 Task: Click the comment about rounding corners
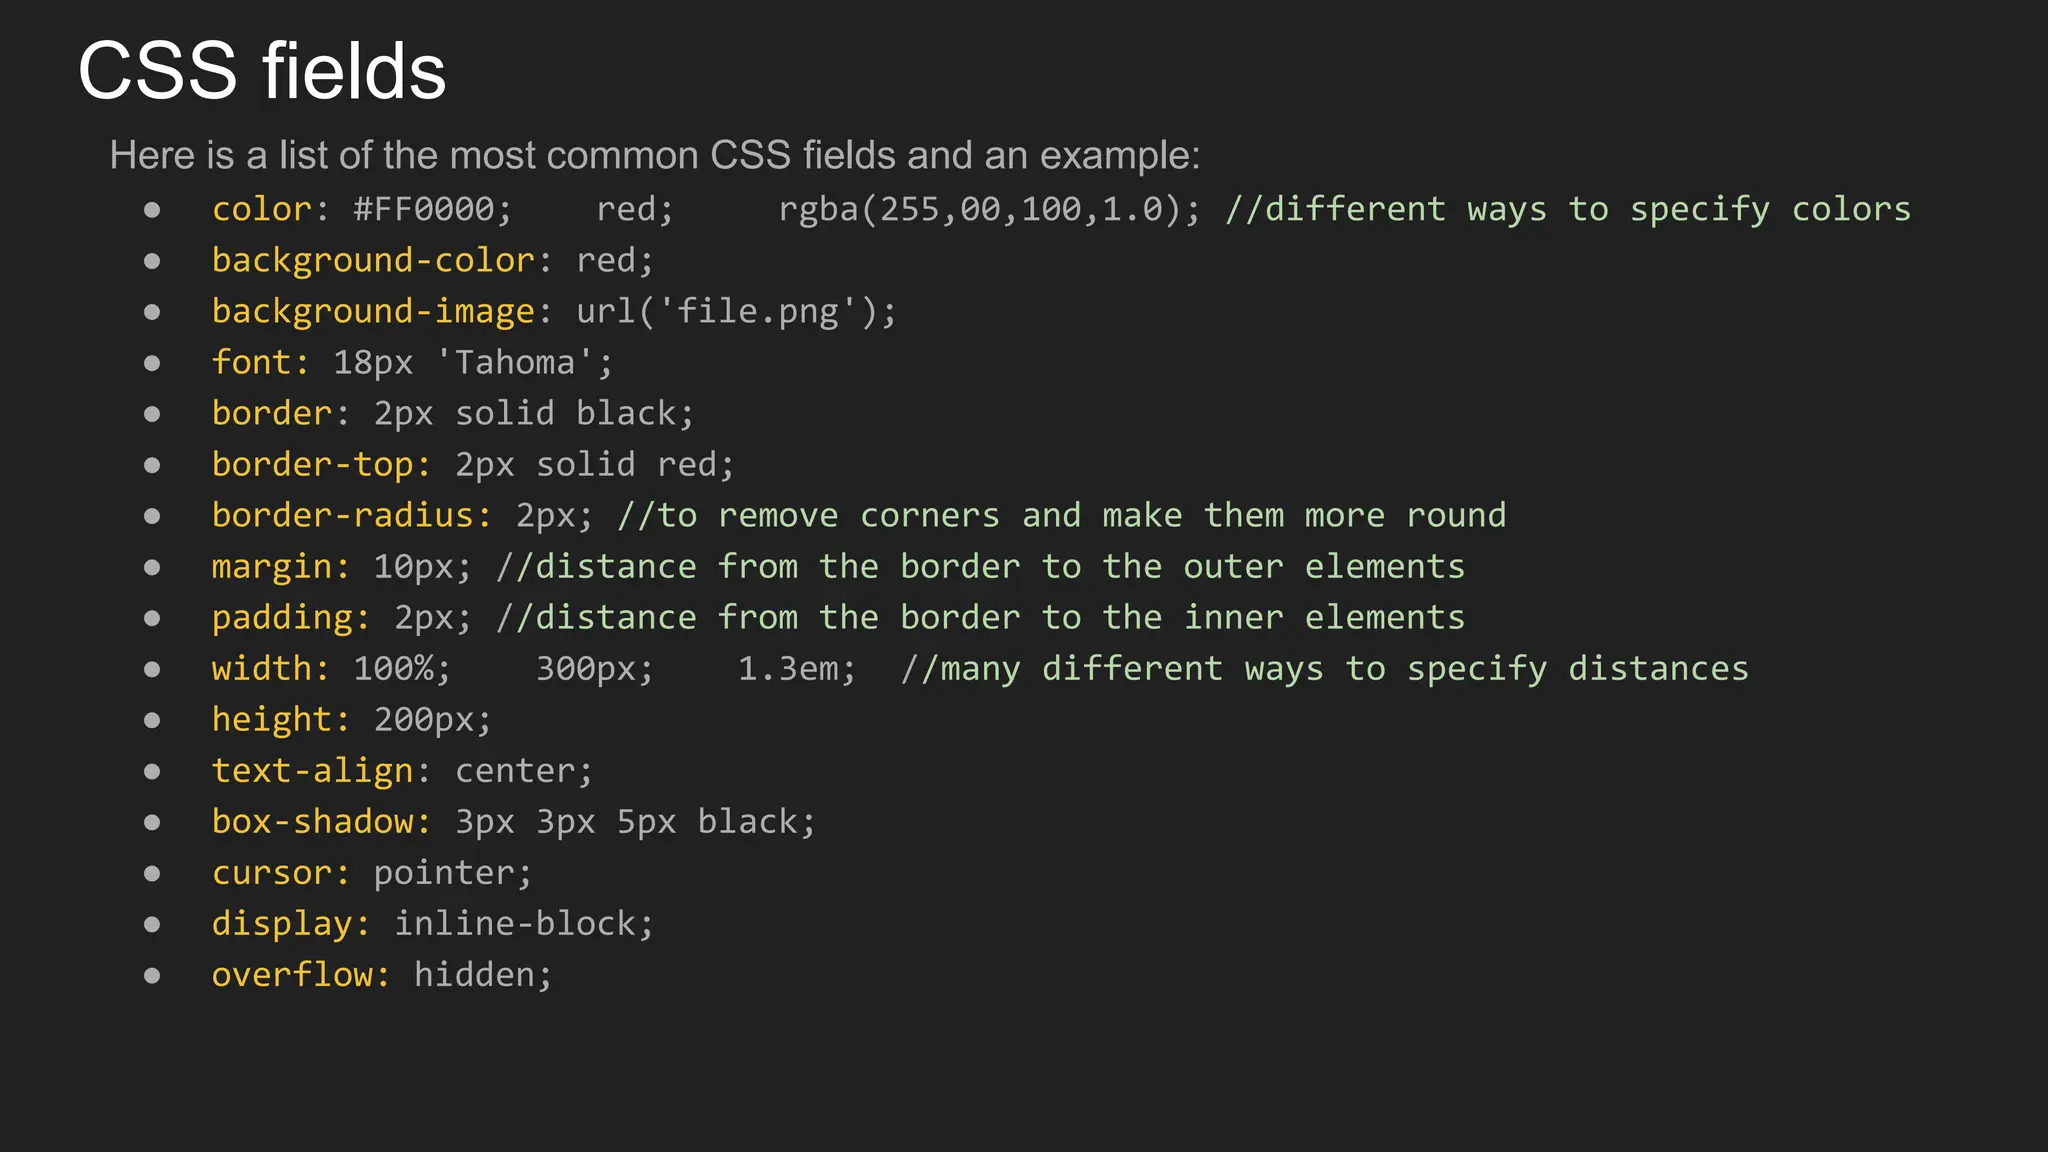click(x=1062, y=516)
